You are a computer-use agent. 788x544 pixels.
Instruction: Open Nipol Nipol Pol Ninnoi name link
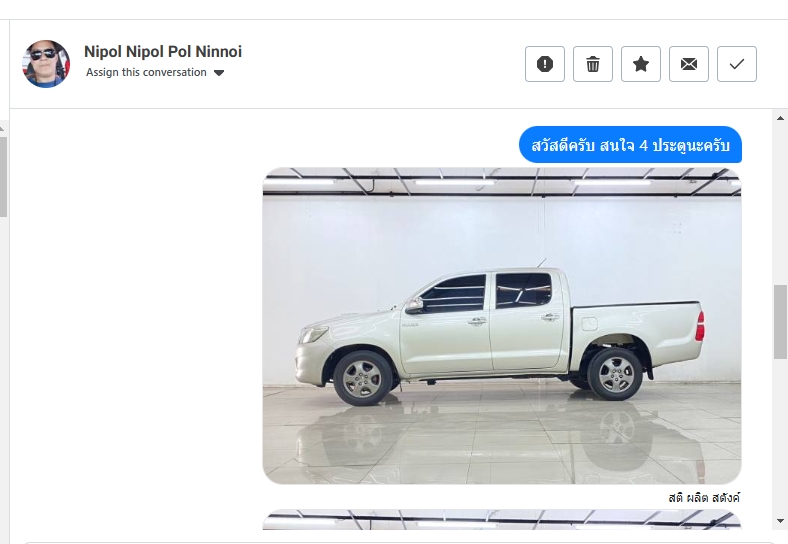point(163,51)
